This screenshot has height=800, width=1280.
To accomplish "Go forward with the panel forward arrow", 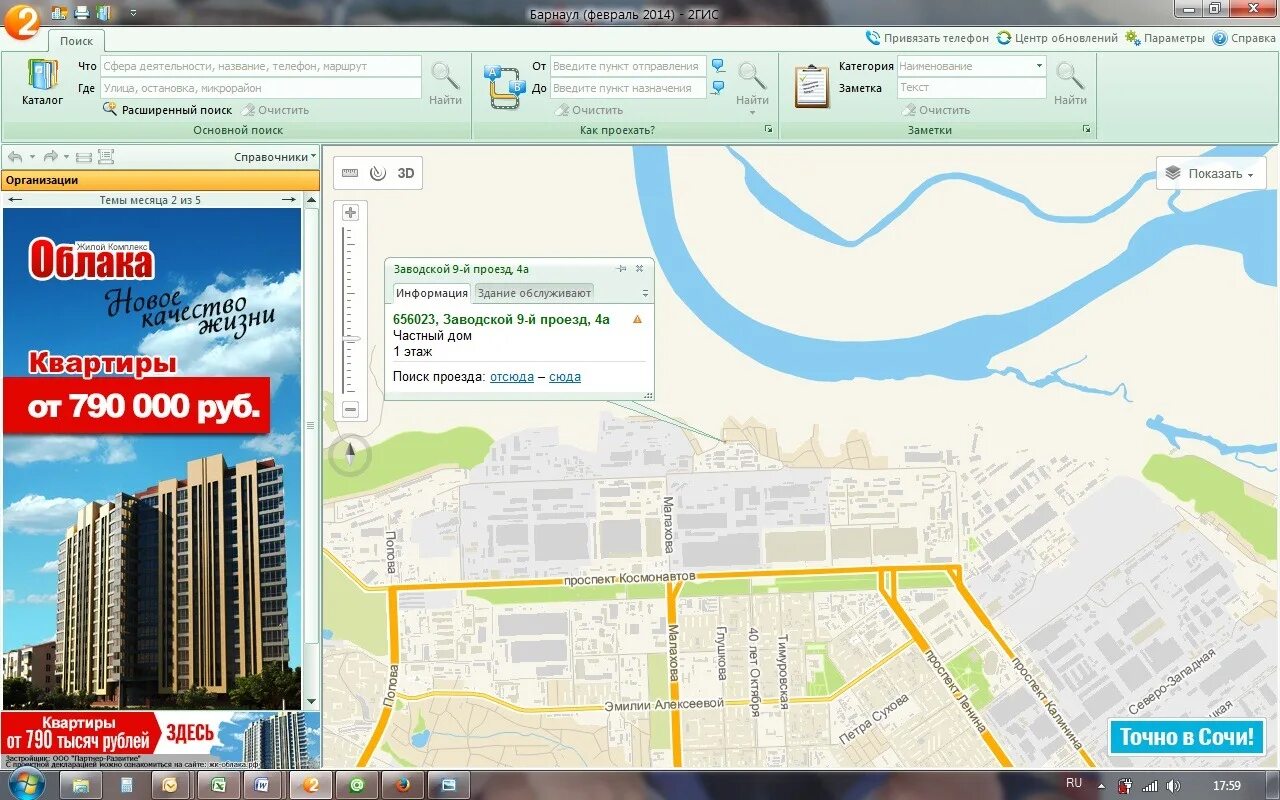I will tap(50, 157).
